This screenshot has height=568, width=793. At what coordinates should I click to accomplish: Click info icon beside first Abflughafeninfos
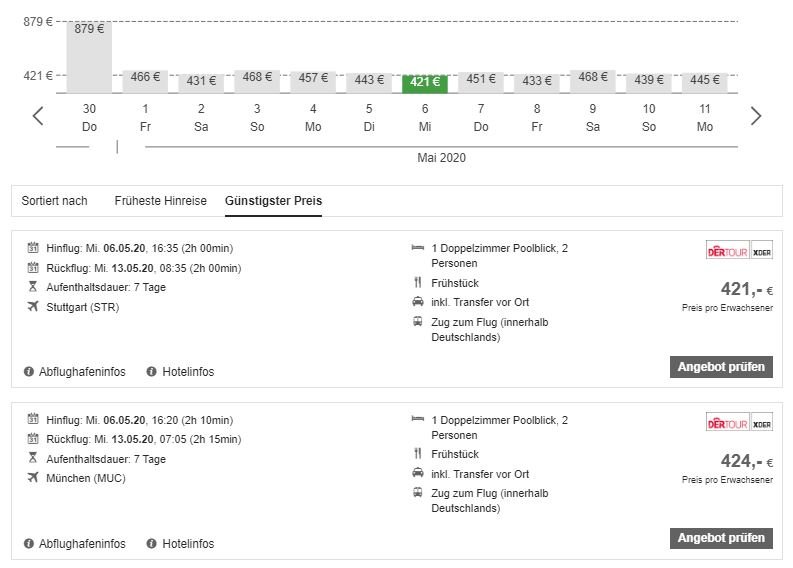(29, 372)
